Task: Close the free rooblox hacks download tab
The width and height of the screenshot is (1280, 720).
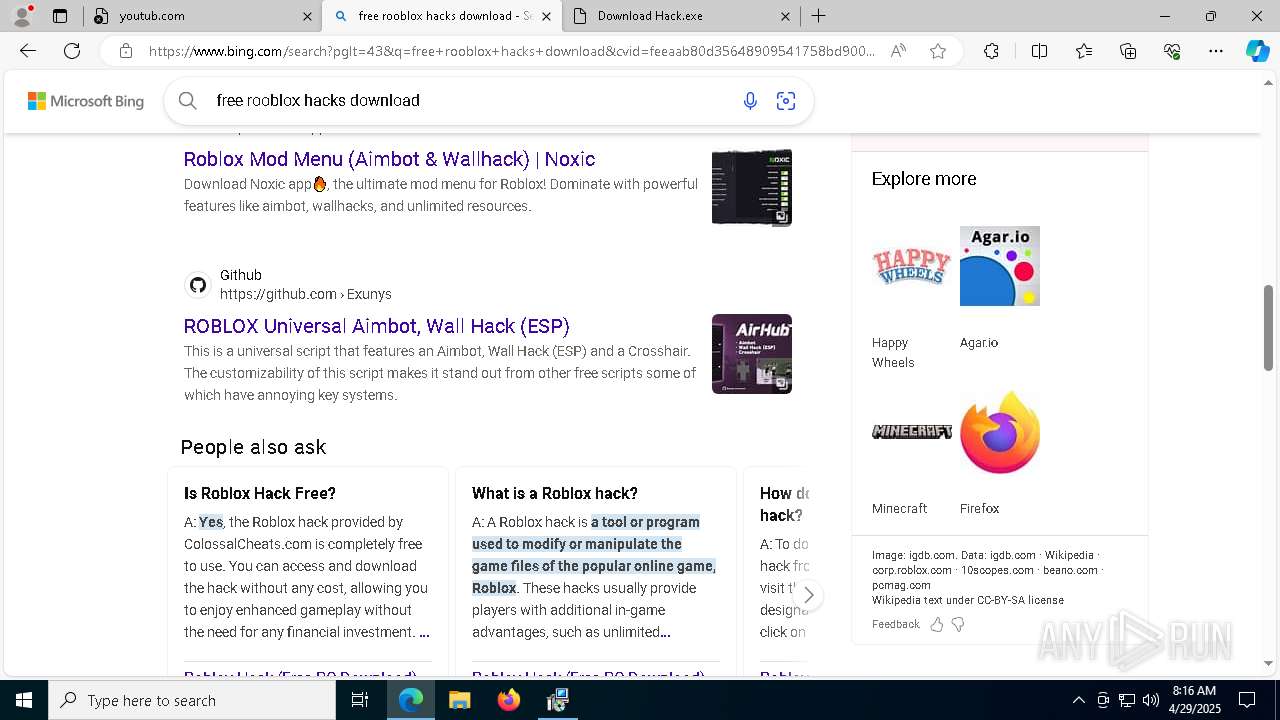Action: tap(546, 16)
